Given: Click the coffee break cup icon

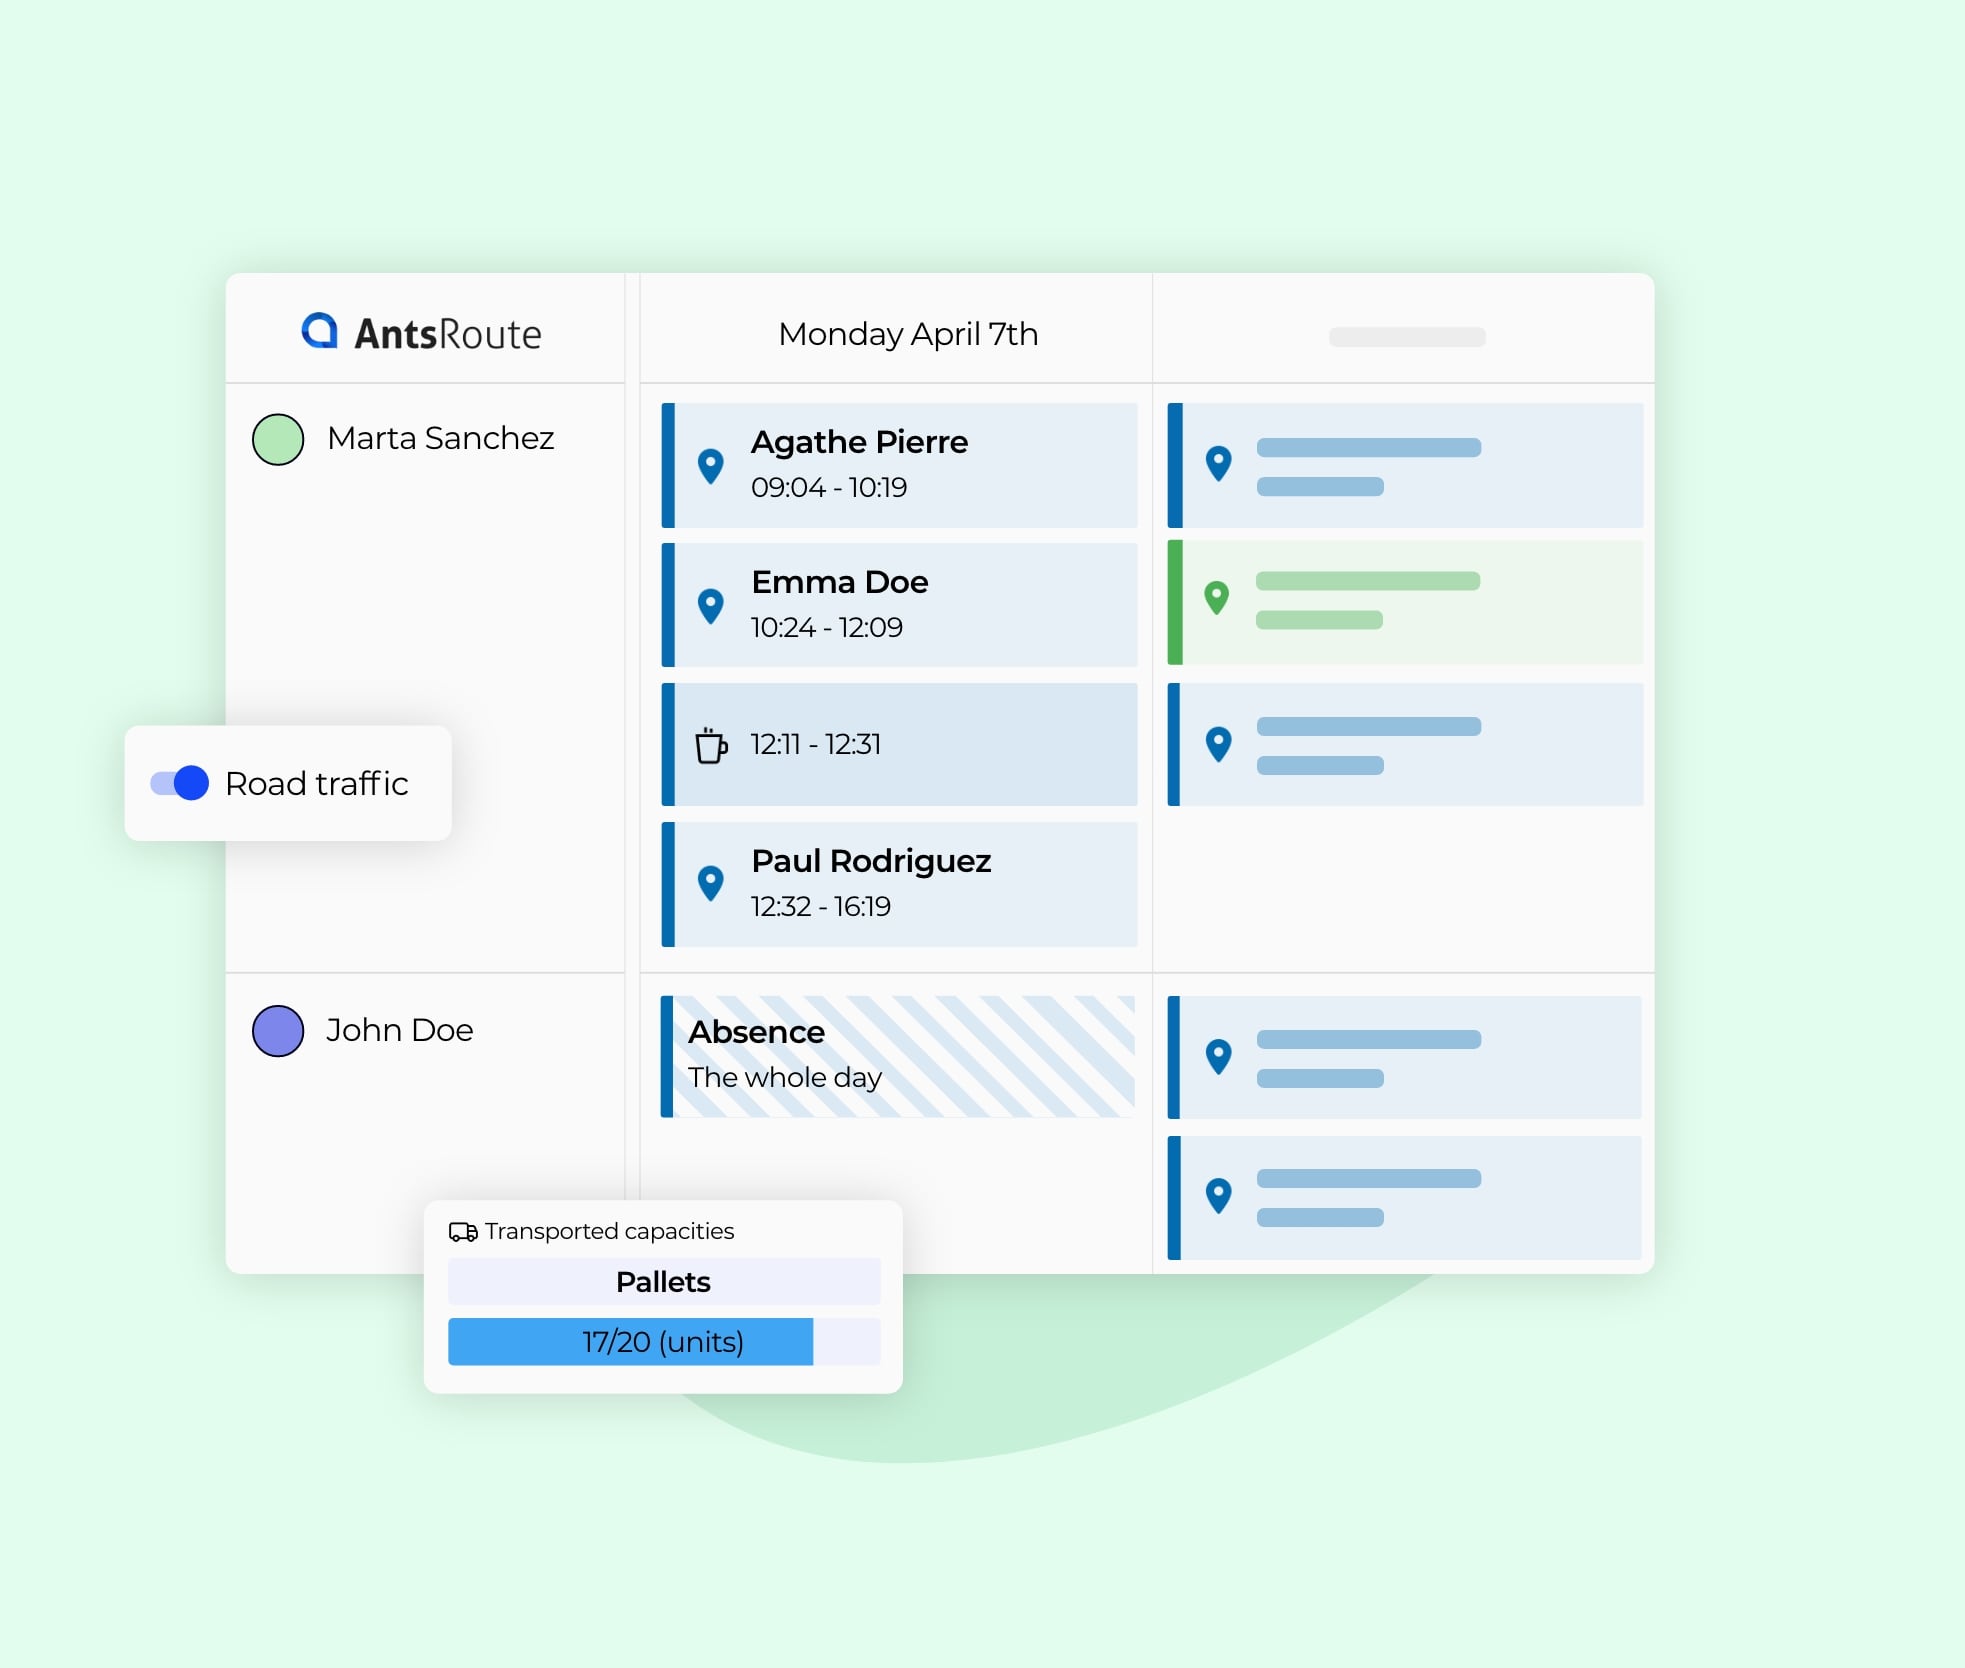Looking at the screenshot, I should coord(710,745).
